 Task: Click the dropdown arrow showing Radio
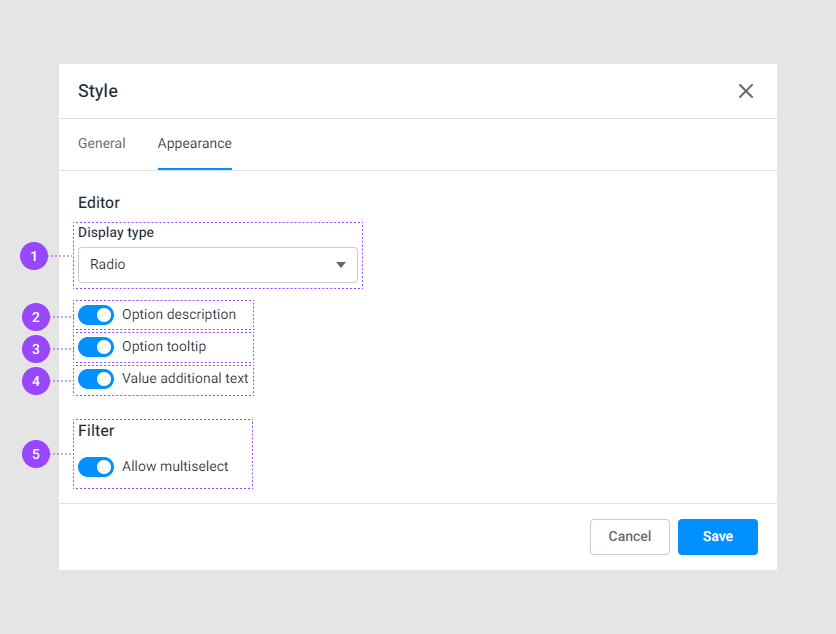click(x=341, y=264)
